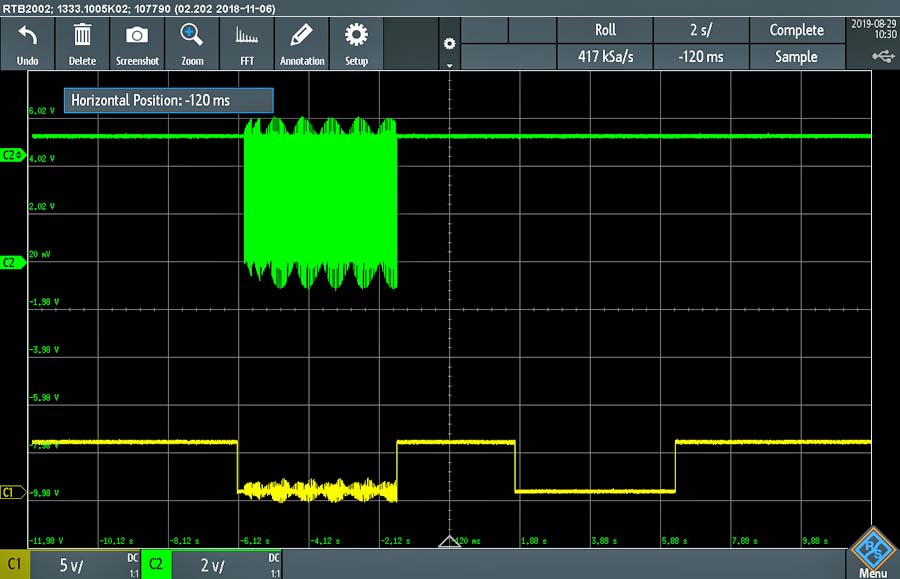The height and width of the screenshot is (579, 900).
Task: Open the -120 ms horizontal position field
Action: coord(701,56)
